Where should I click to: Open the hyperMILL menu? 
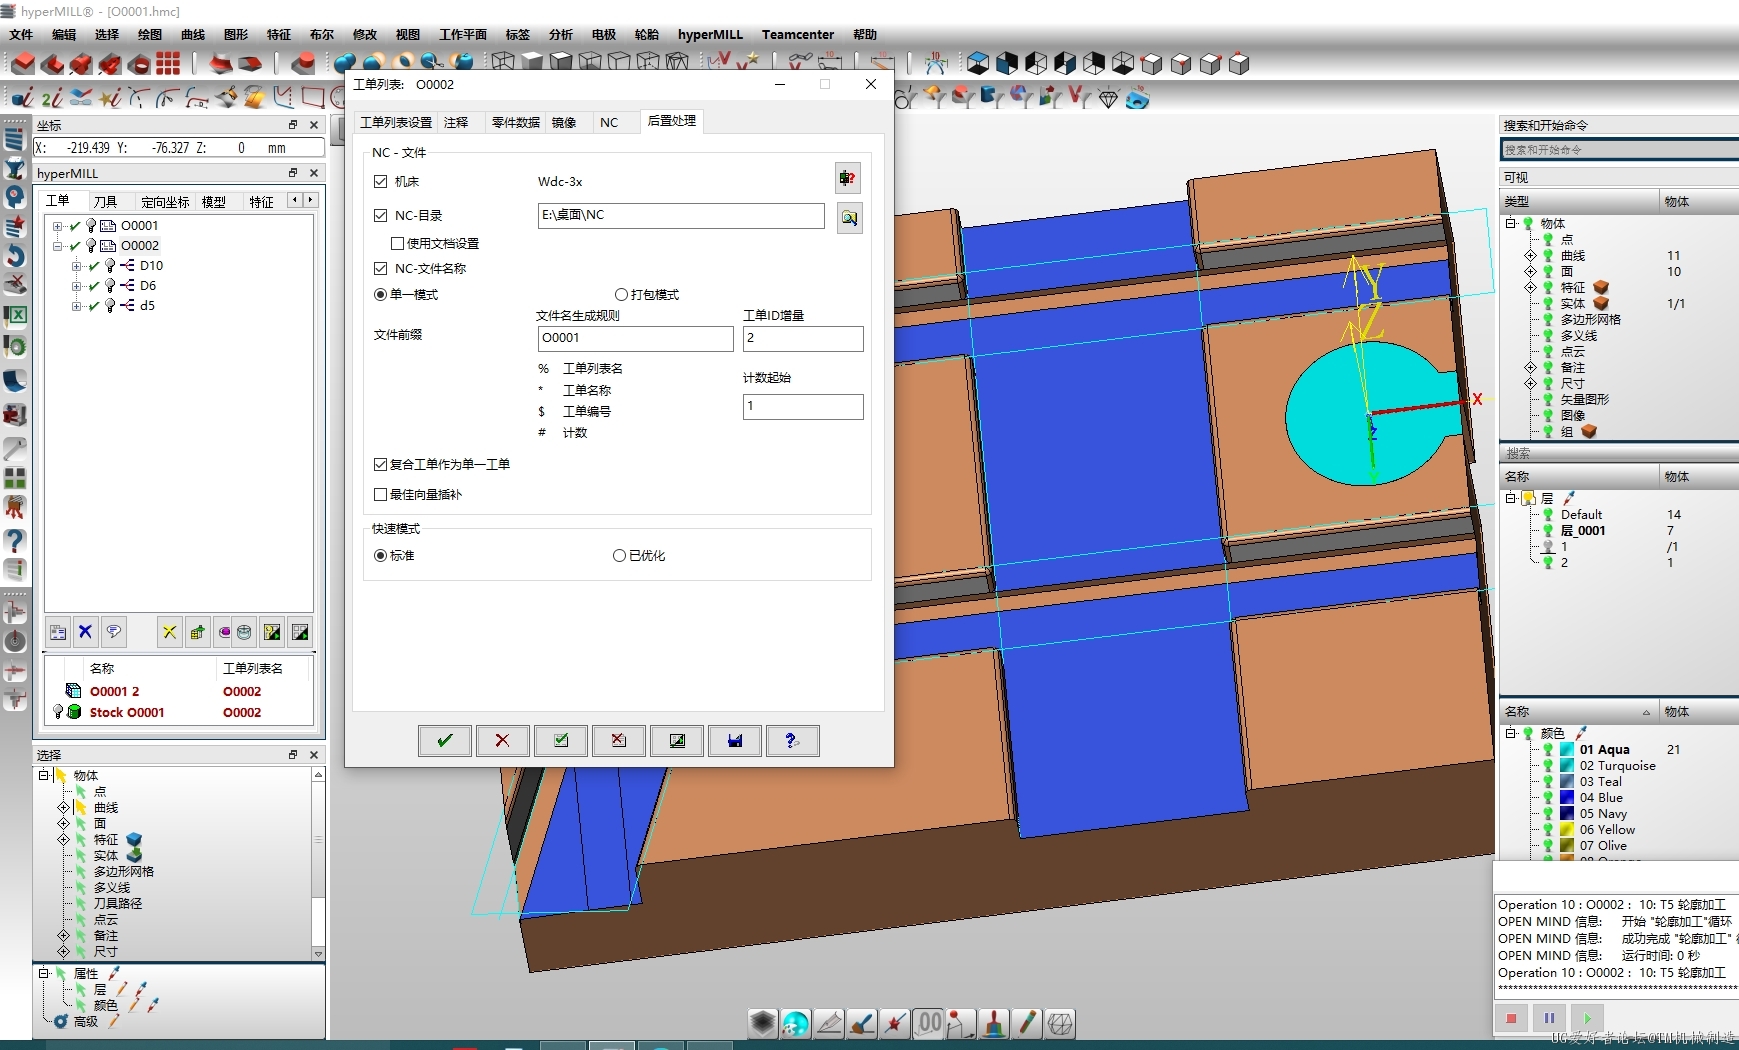click(x=710, y=34)
